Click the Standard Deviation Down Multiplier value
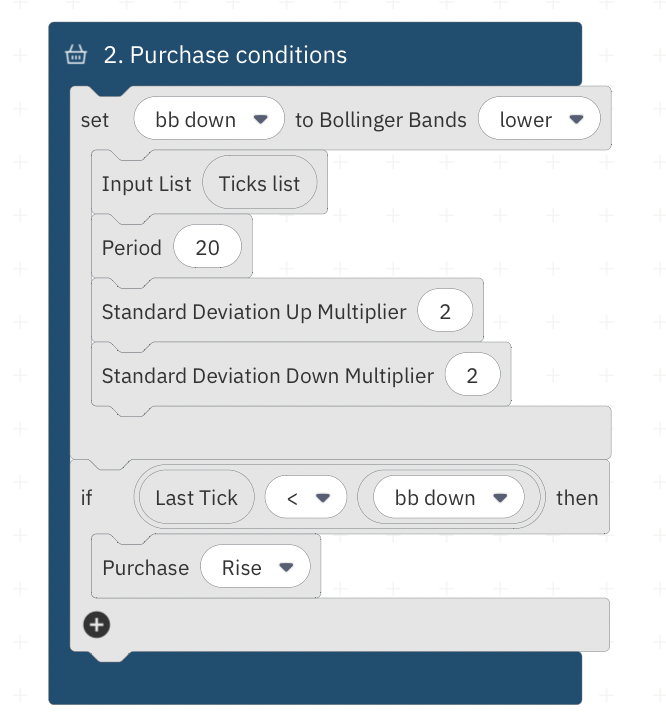Viewport: 666px width, 724px height. tap(472, 376)
